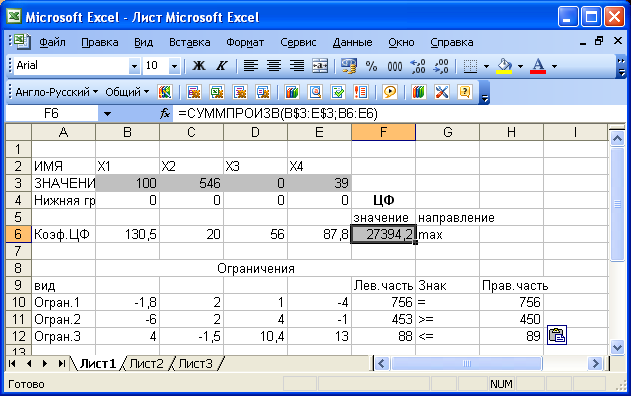Open the Вид menu
Image resolution: width=631 pixels, height=396 pixels.
click(143, 42)
